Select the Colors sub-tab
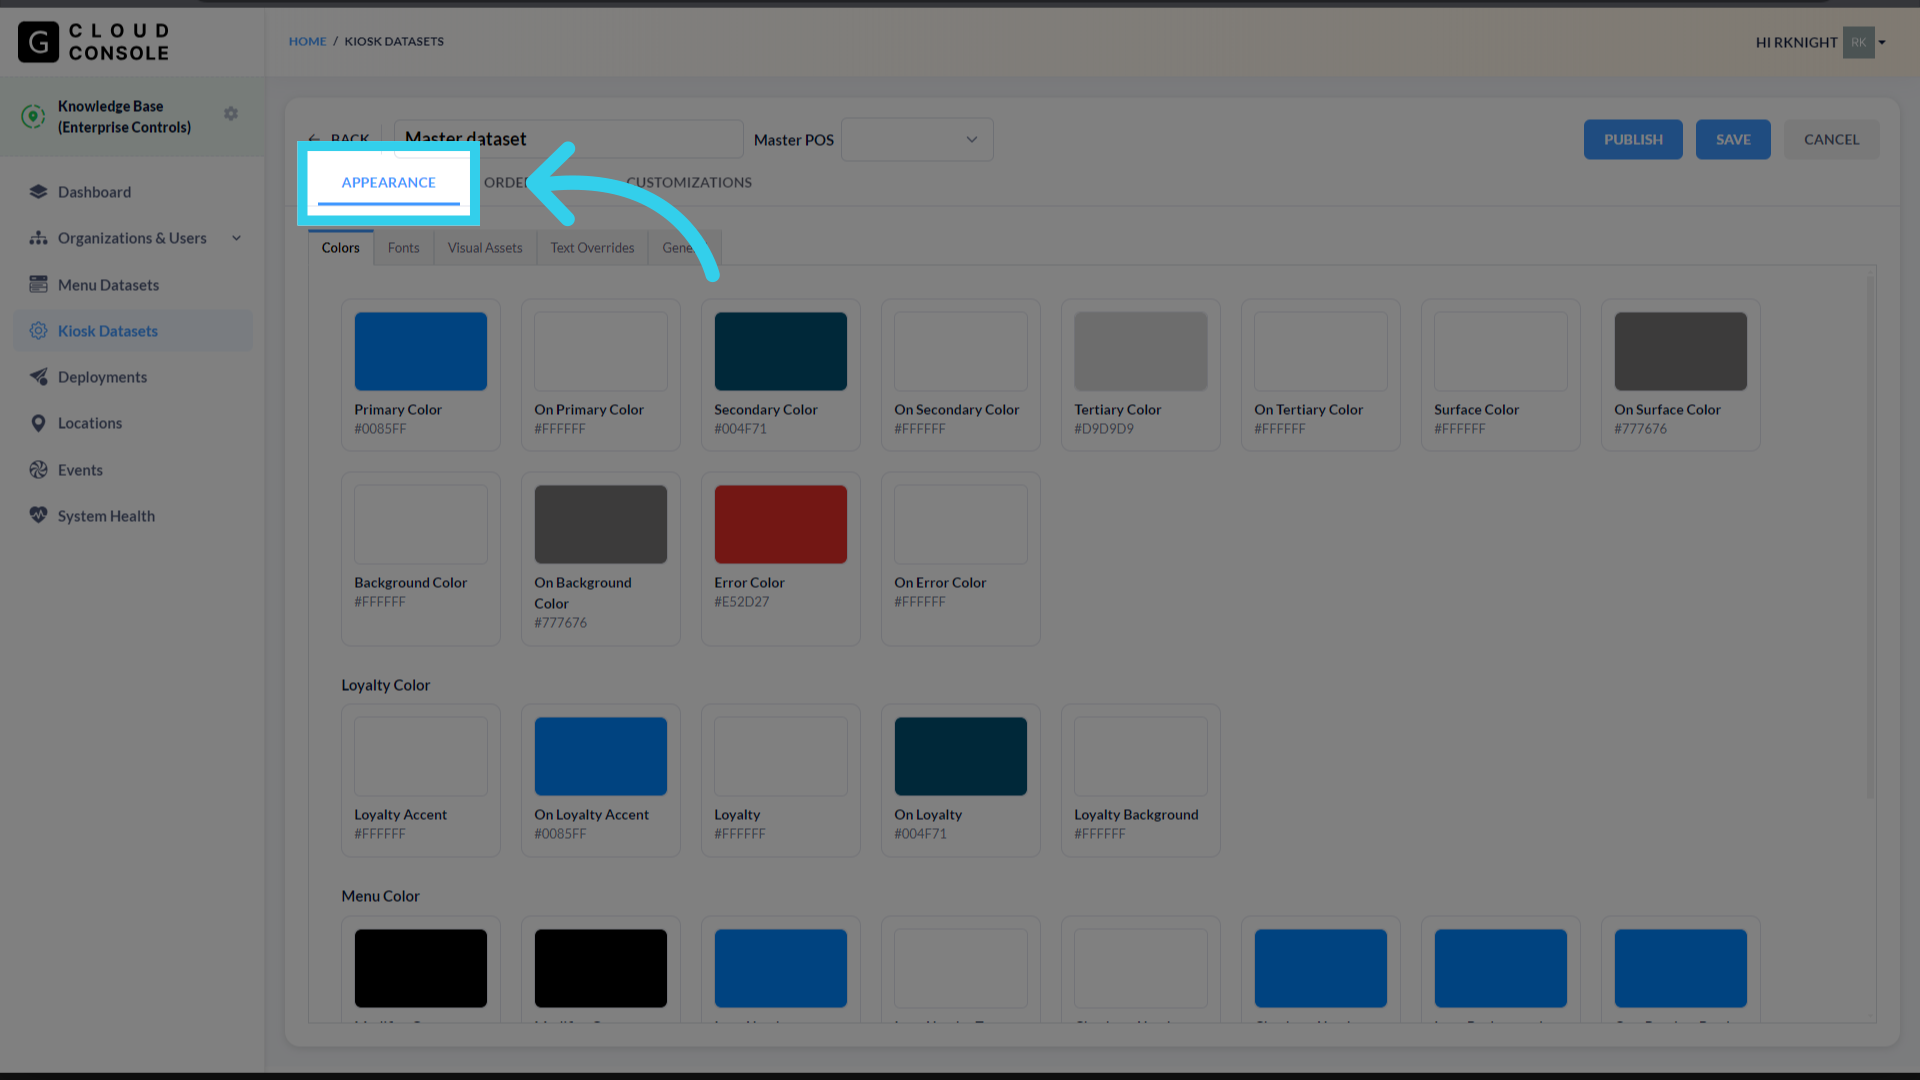 click(x=341, y=248)
